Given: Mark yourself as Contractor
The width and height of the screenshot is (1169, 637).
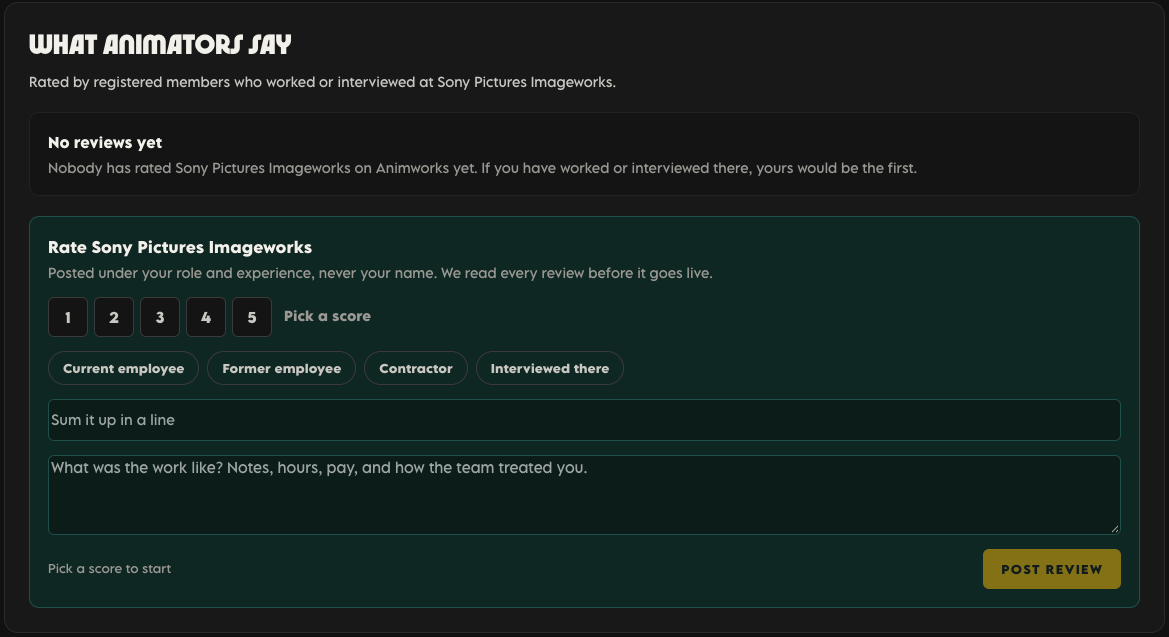Looking at the screenshot, I should tap(416, 368).
